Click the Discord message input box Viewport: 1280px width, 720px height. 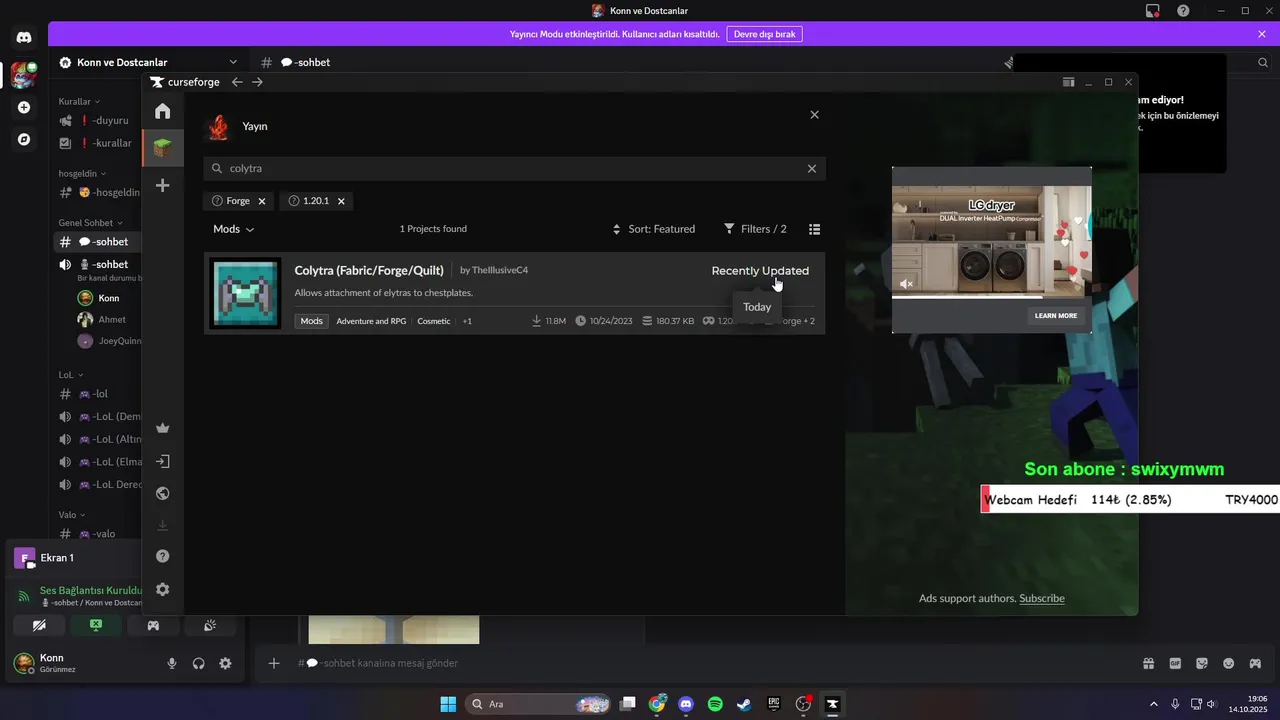coord(700,663)
